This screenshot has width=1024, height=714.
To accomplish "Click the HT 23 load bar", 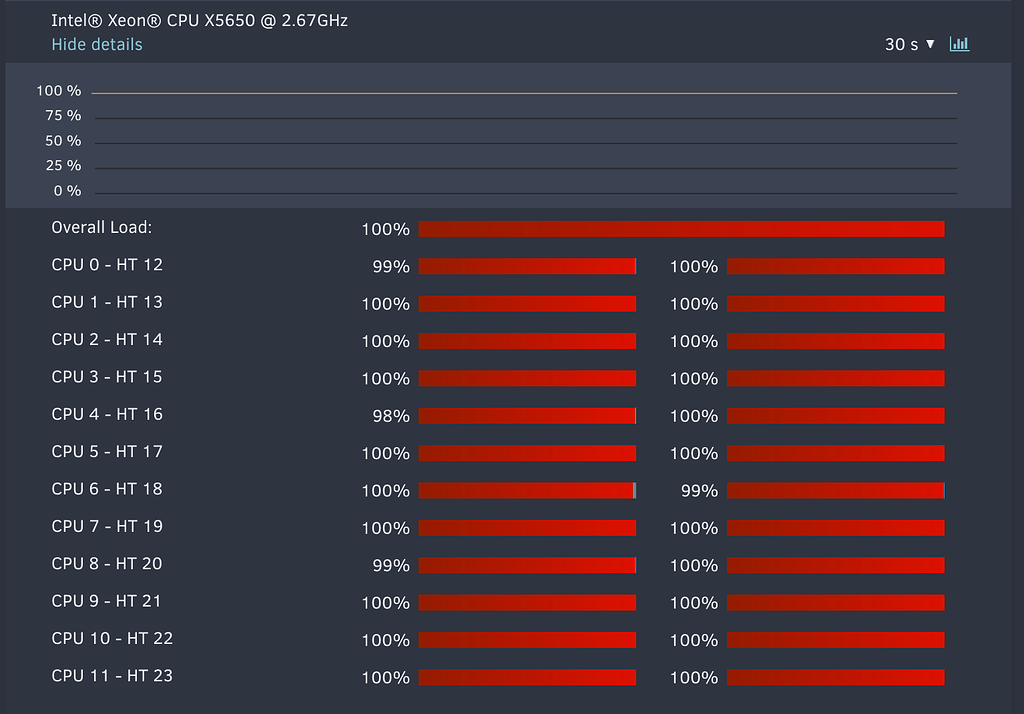I will [836, 677].
